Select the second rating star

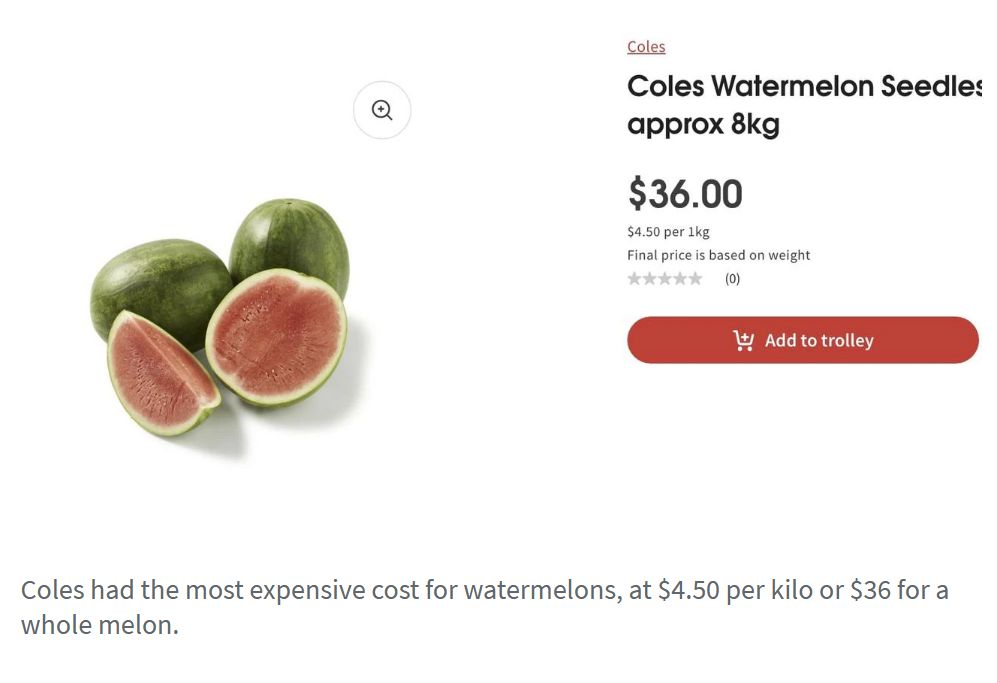pos(649,279)
